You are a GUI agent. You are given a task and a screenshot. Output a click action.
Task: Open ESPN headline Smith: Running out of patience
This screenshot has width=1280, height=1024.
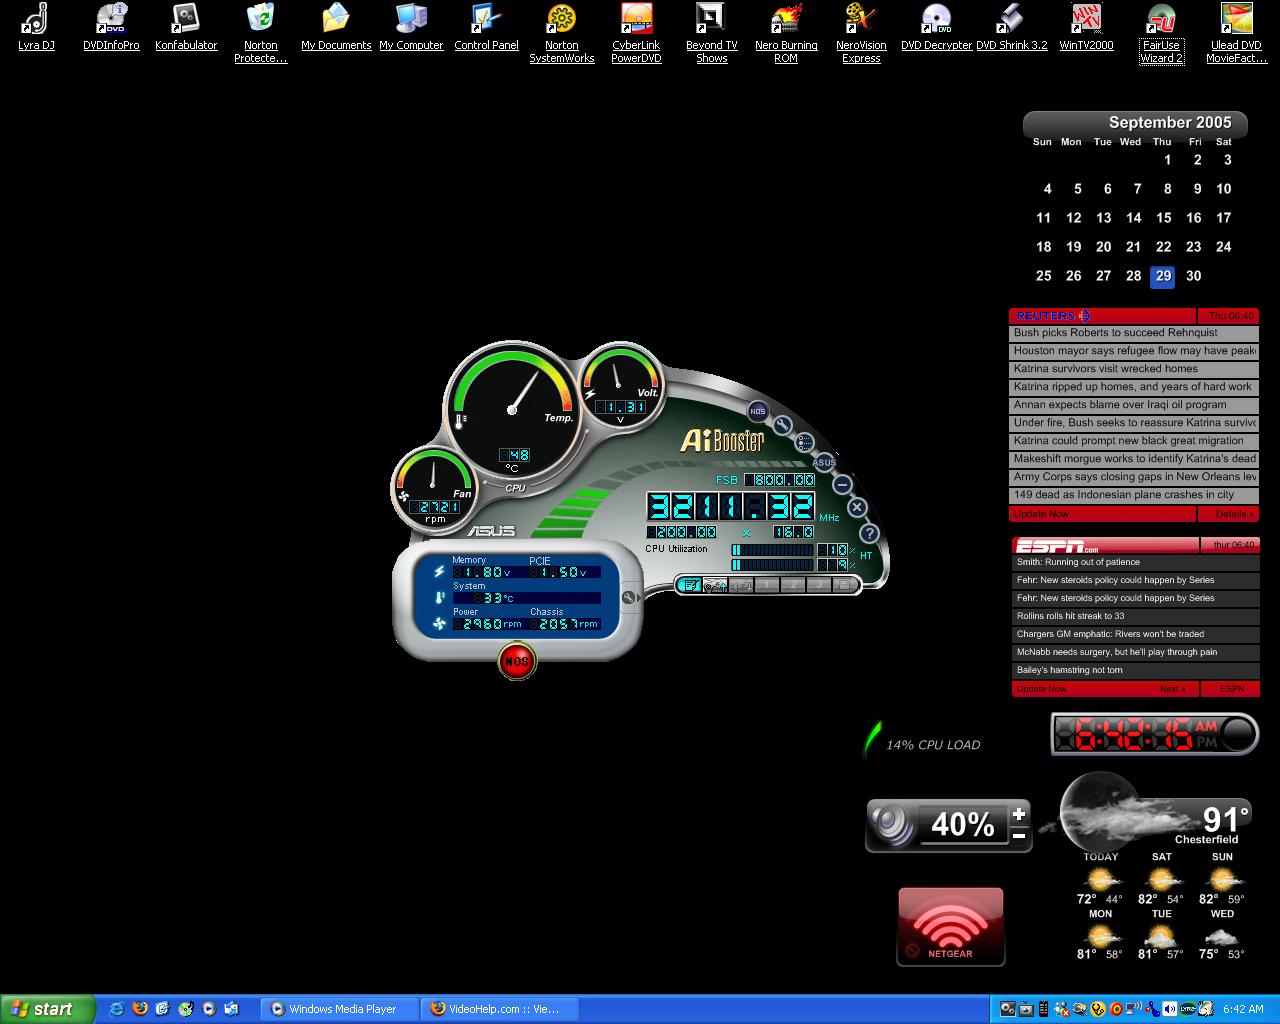pos(1134,562)
